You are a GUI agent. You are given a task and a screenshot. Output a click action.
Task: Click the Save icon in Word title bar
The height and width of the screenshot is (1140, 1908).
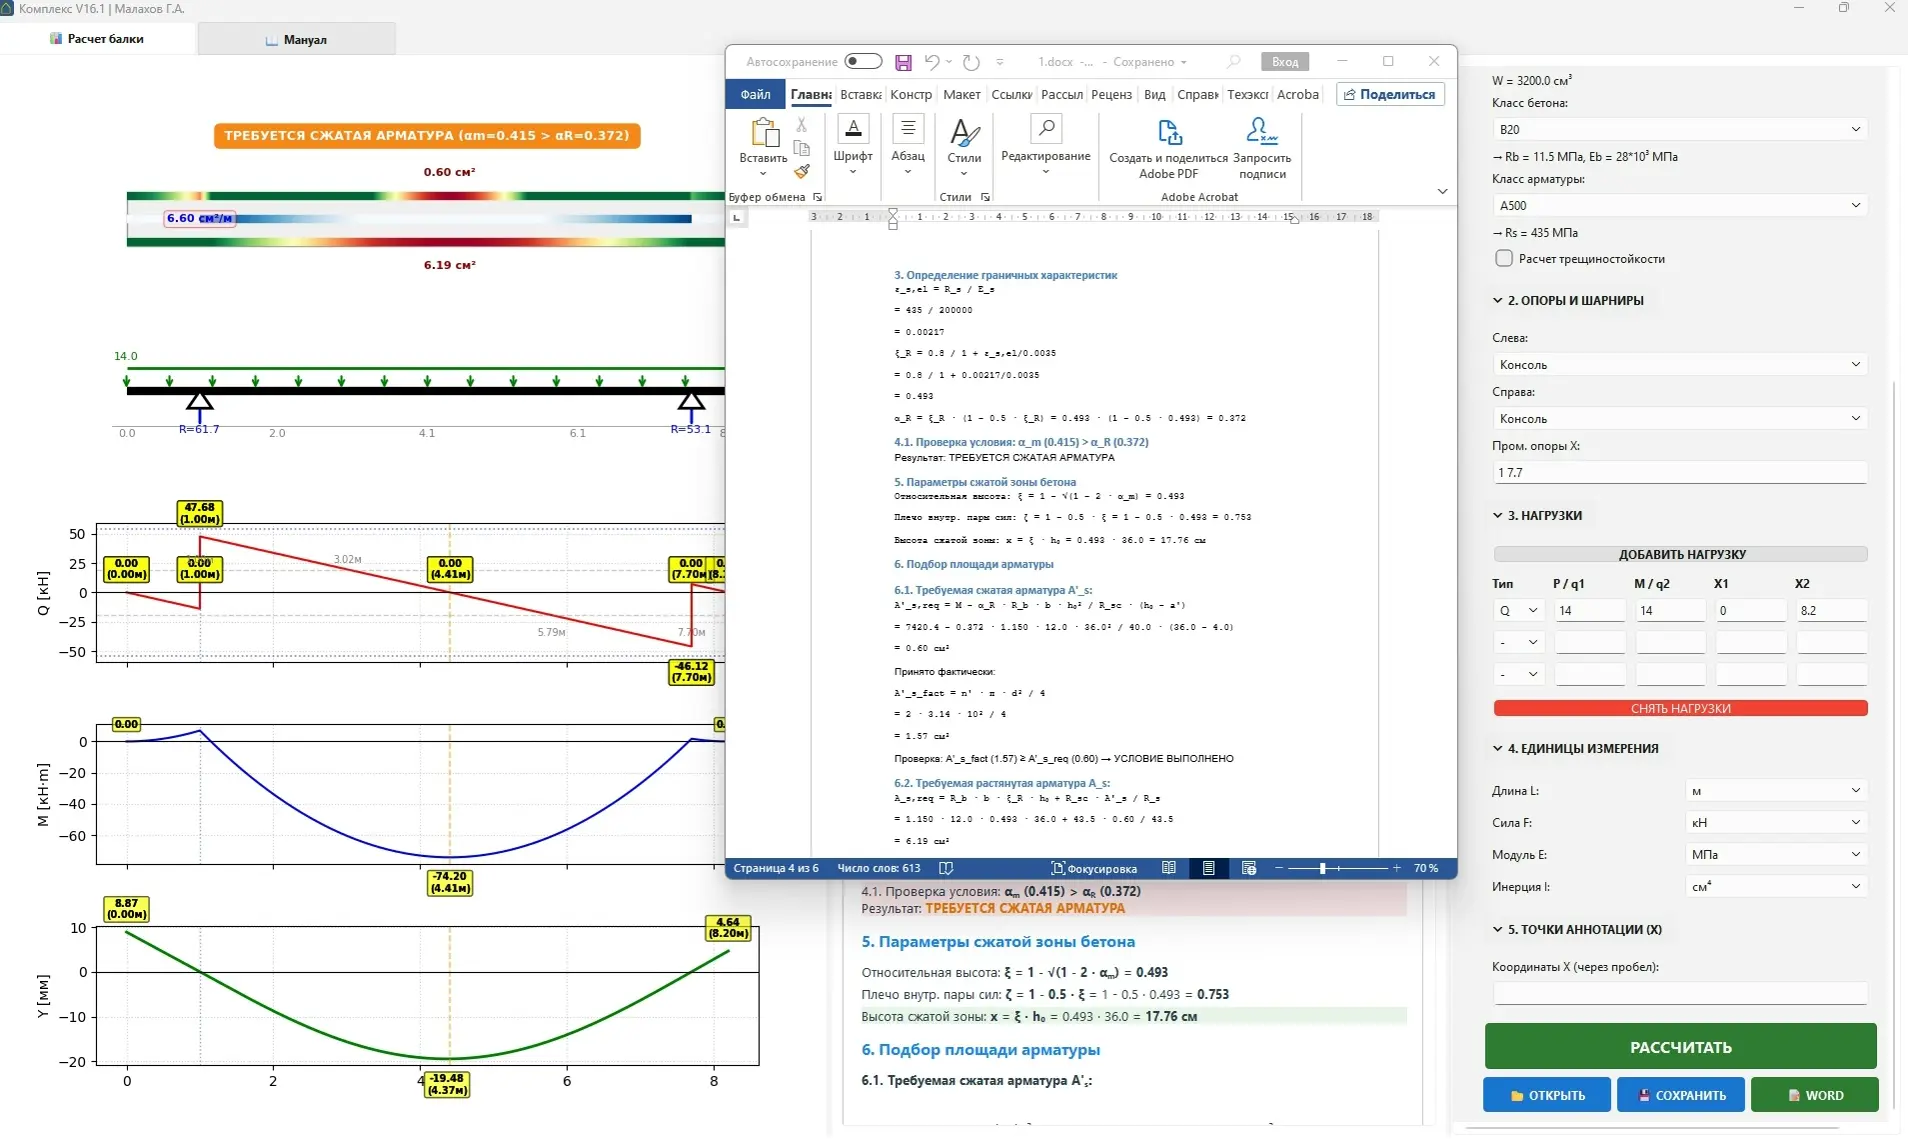(x=903, y=62)
